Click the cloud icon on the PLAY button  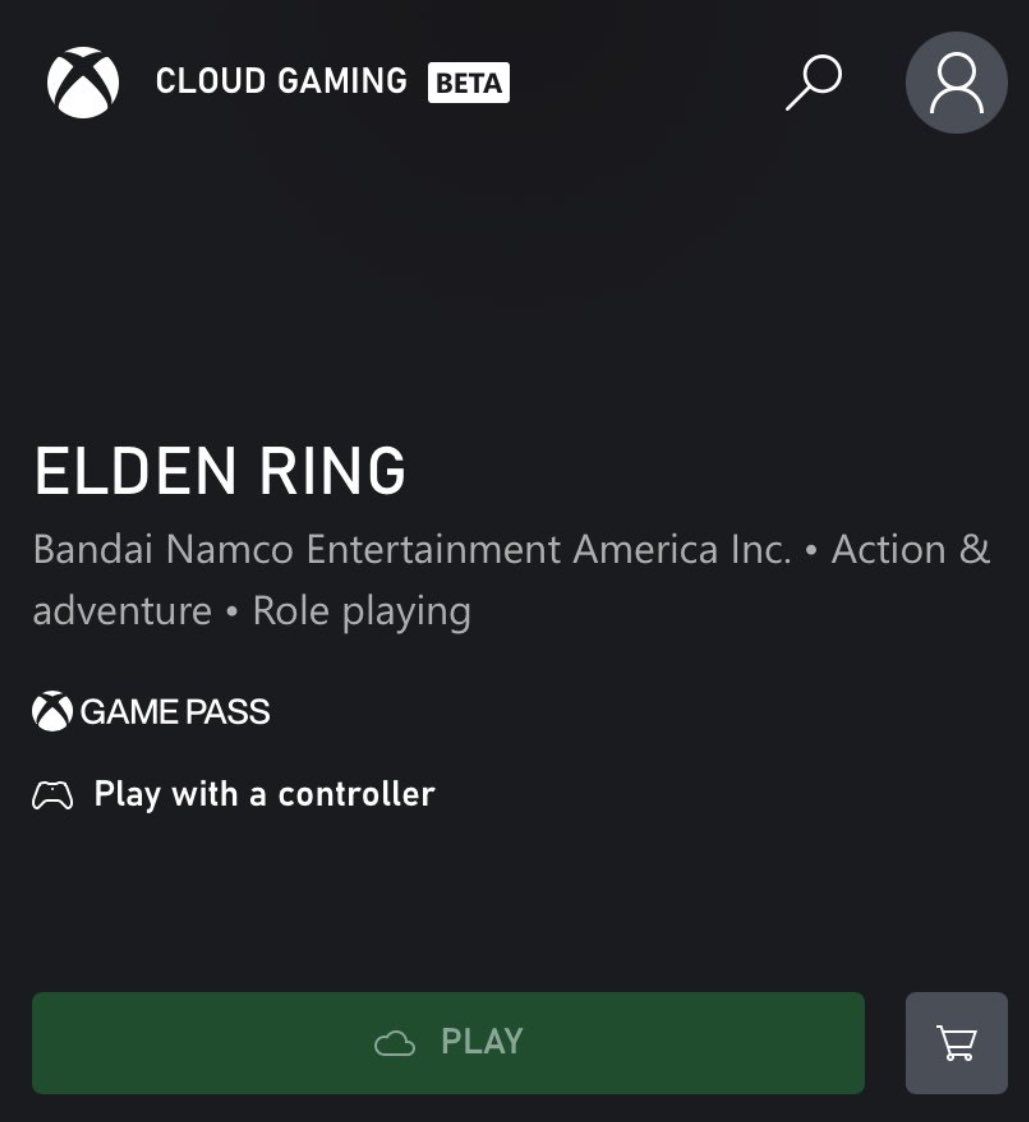coord(394,1044)
